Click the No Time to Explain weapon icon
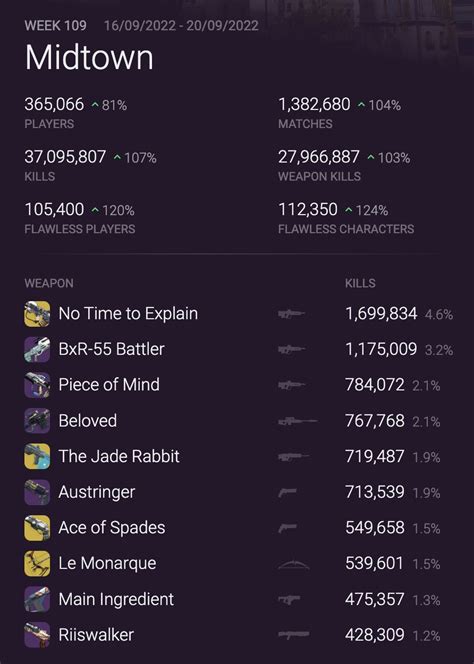The image size is (474, 664). (37, 314)
